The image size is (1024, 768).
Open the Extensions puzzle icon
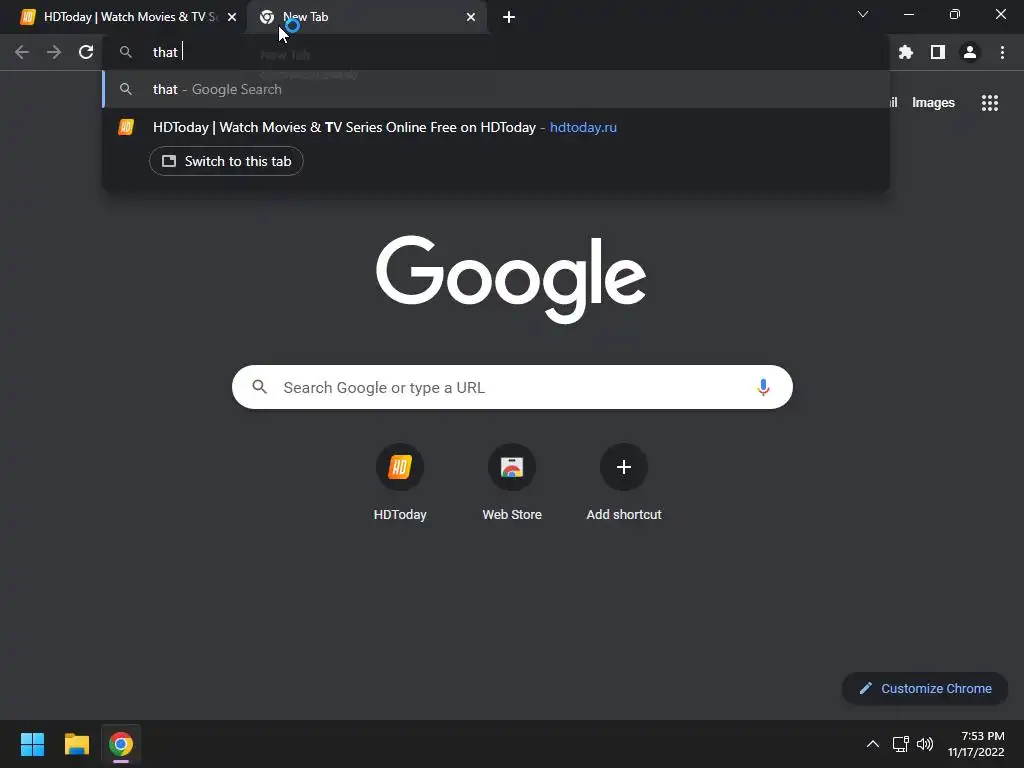point(906,52)
